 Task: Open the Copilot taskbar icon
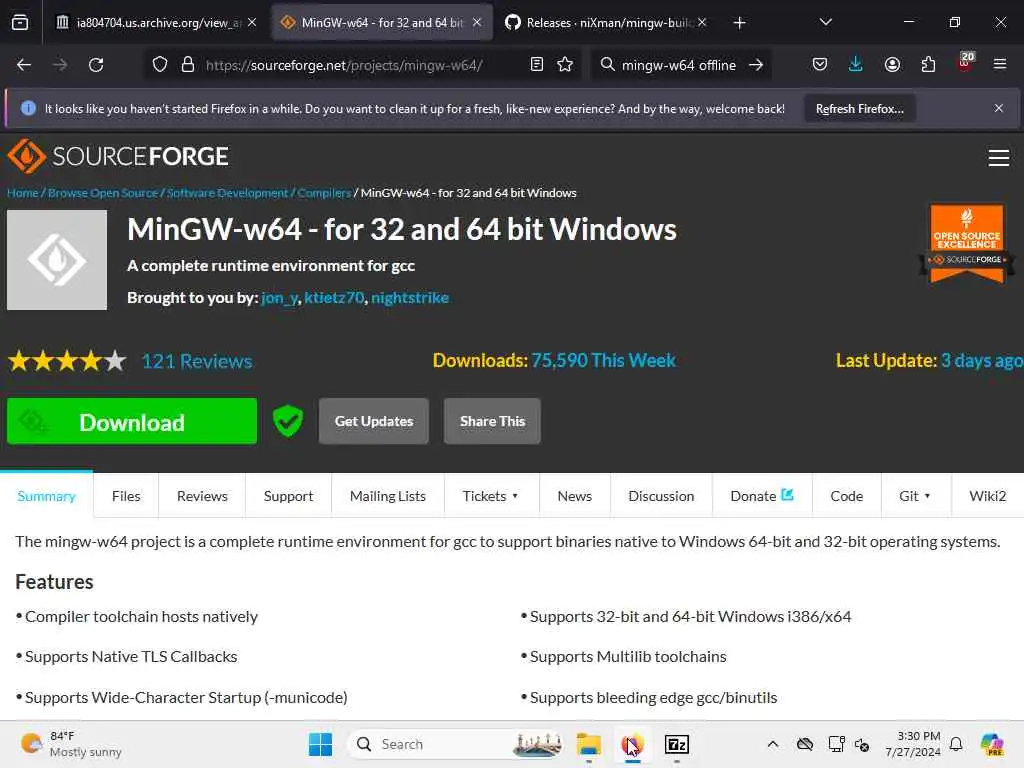click(992, 744)
